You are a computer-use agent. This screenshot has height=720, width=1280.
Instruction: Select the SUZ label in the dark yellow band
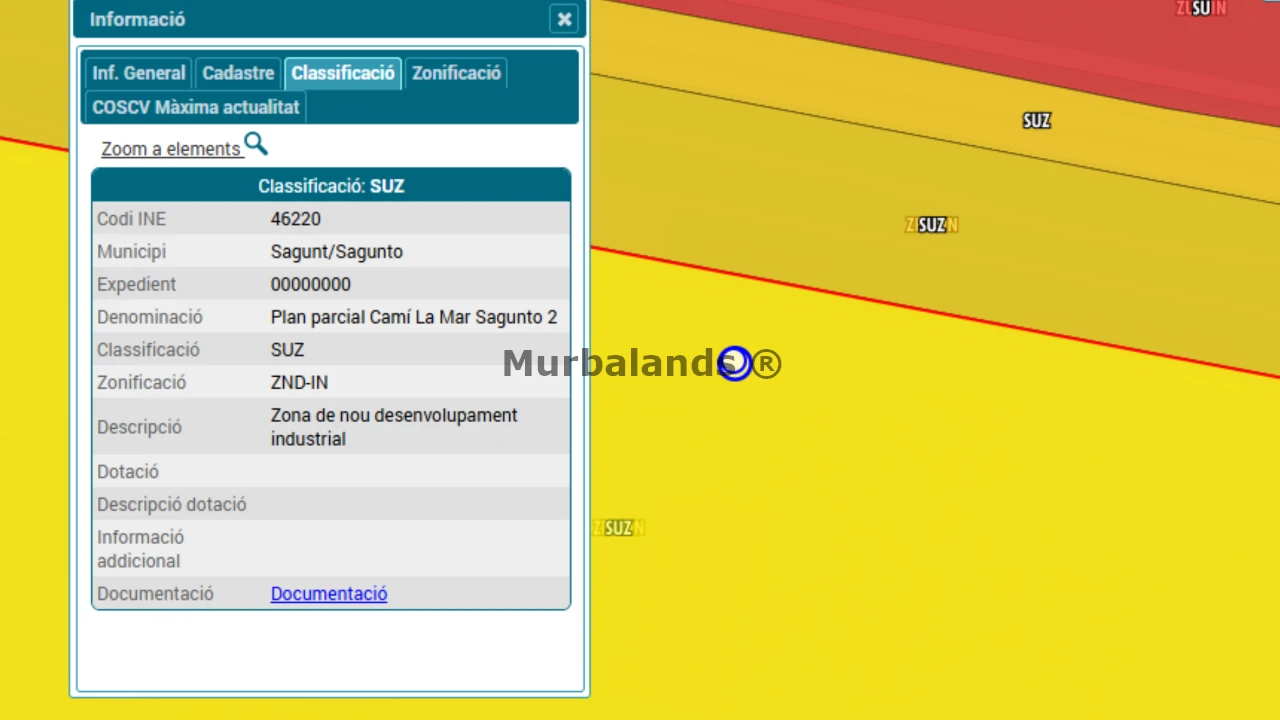pyautogui.click(x=932, y=225)
